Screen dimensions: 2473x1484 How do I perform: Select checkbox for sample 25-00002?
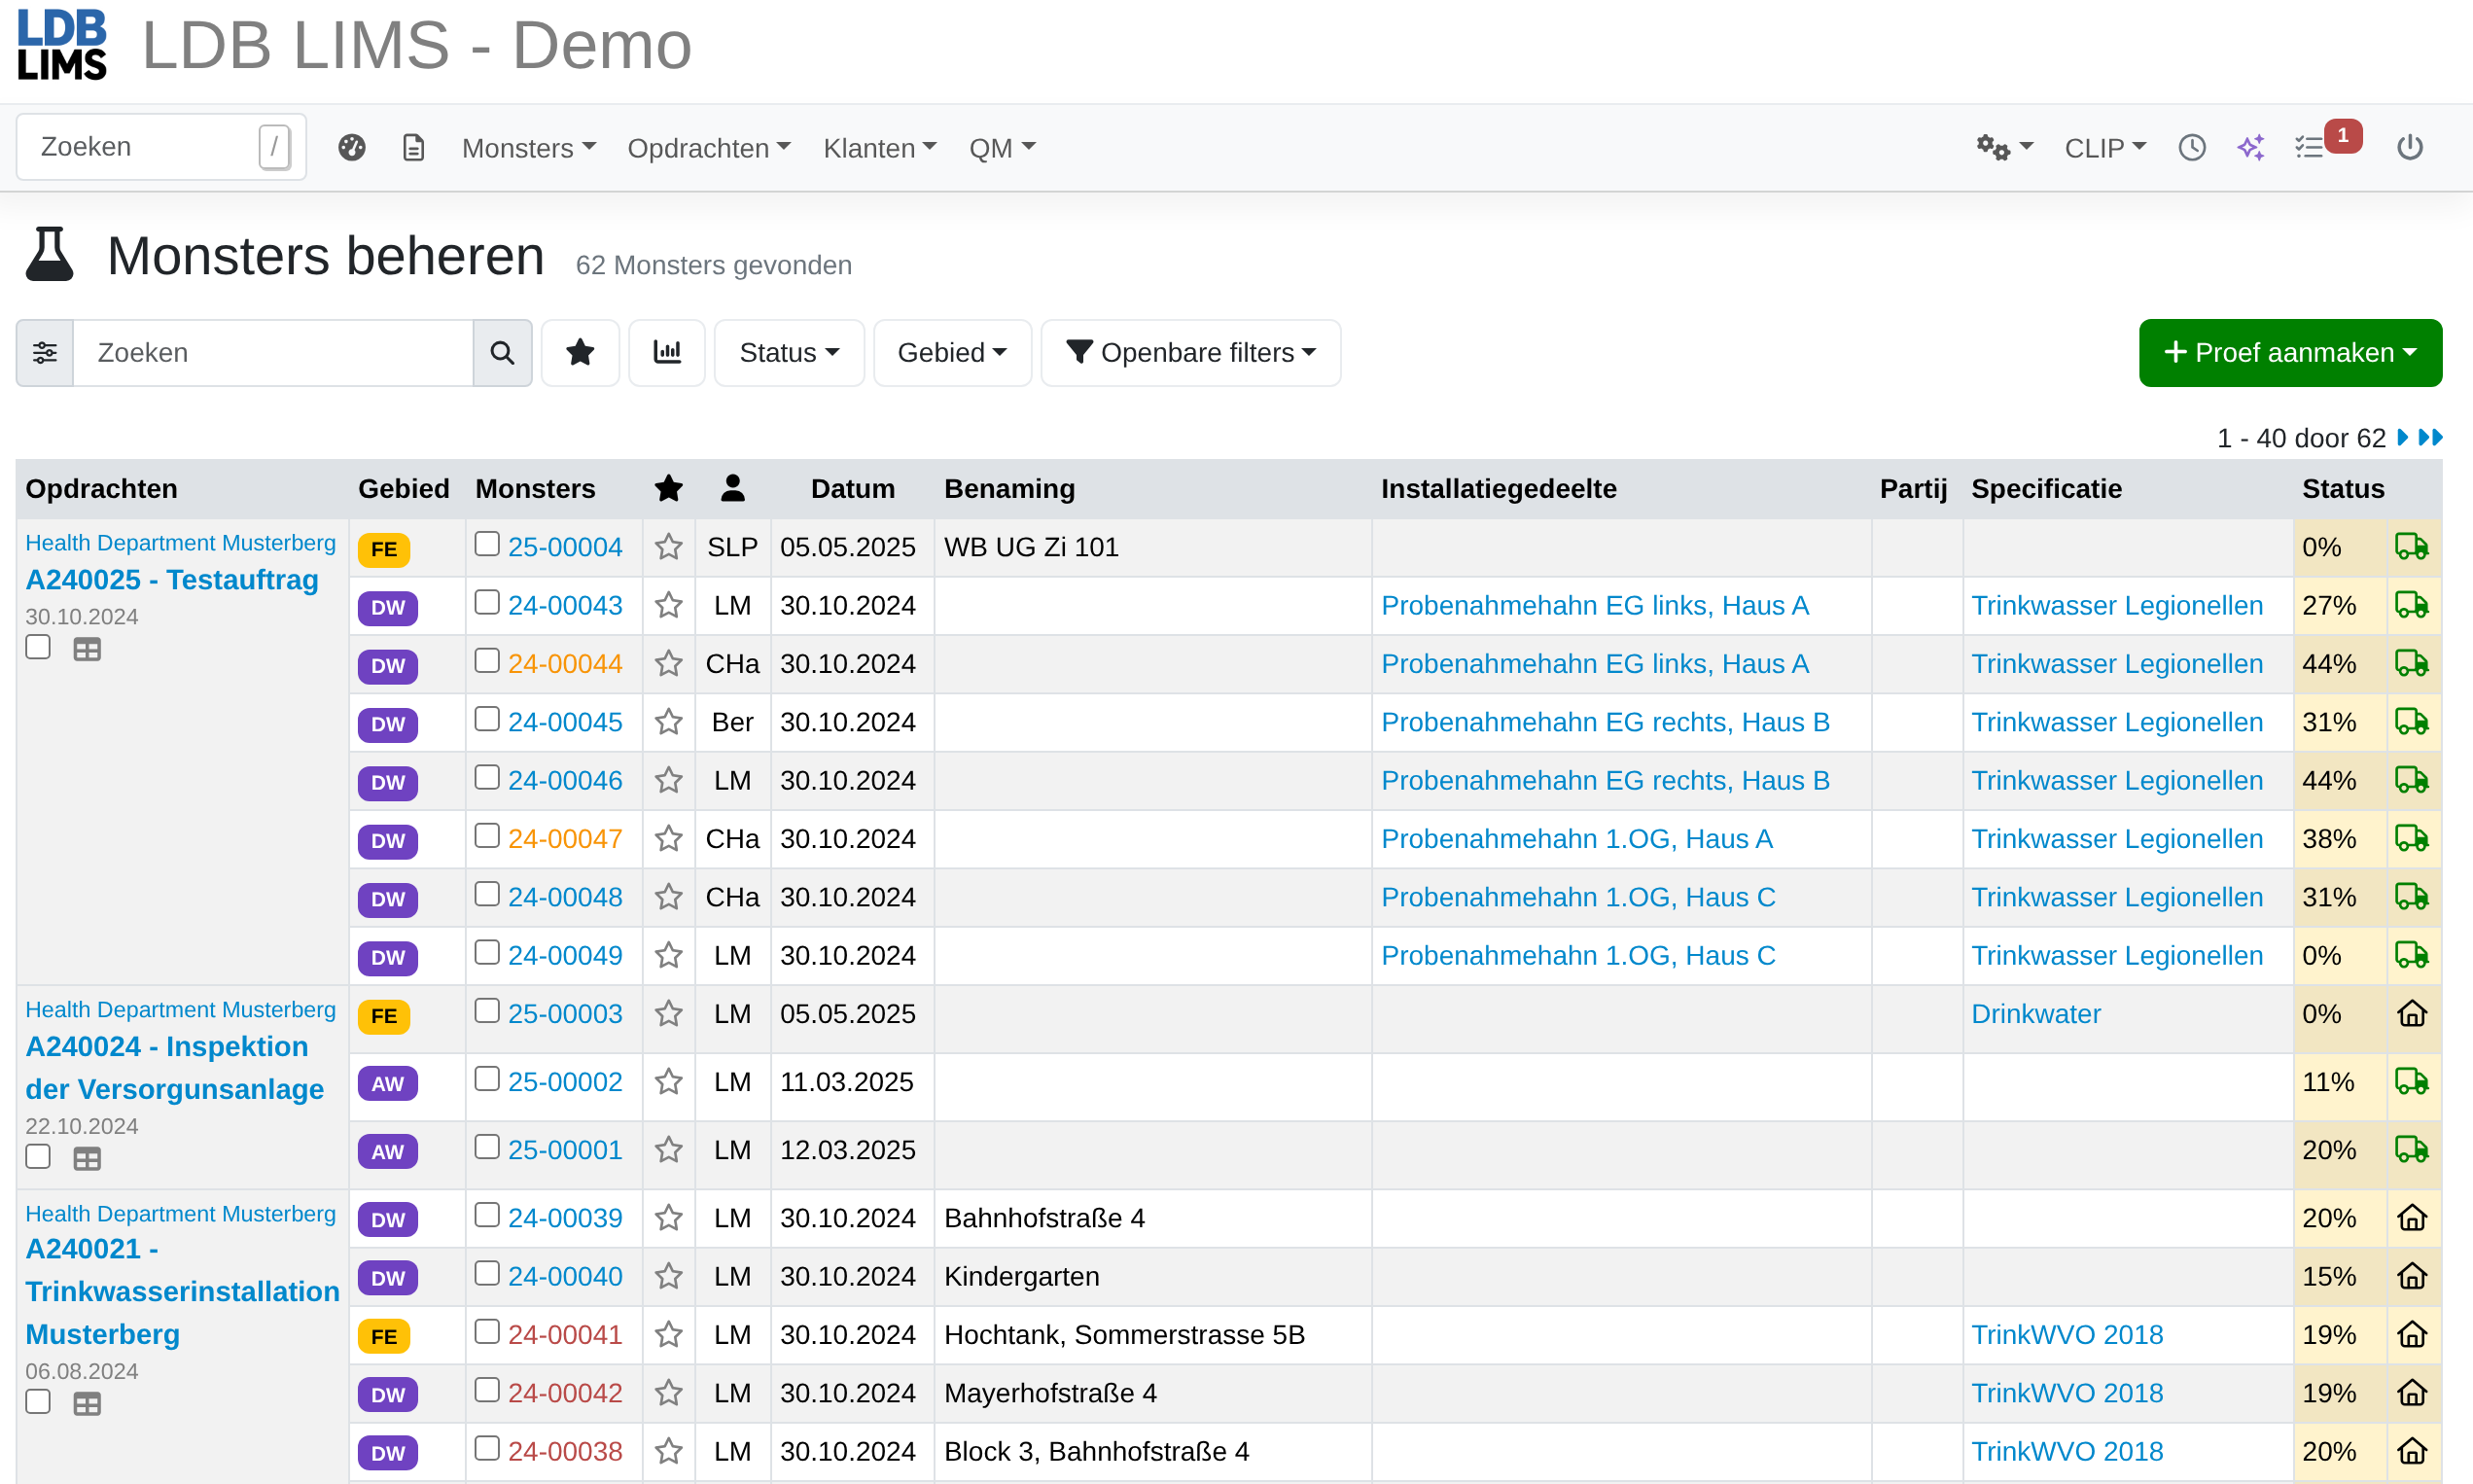[487, 1078]
